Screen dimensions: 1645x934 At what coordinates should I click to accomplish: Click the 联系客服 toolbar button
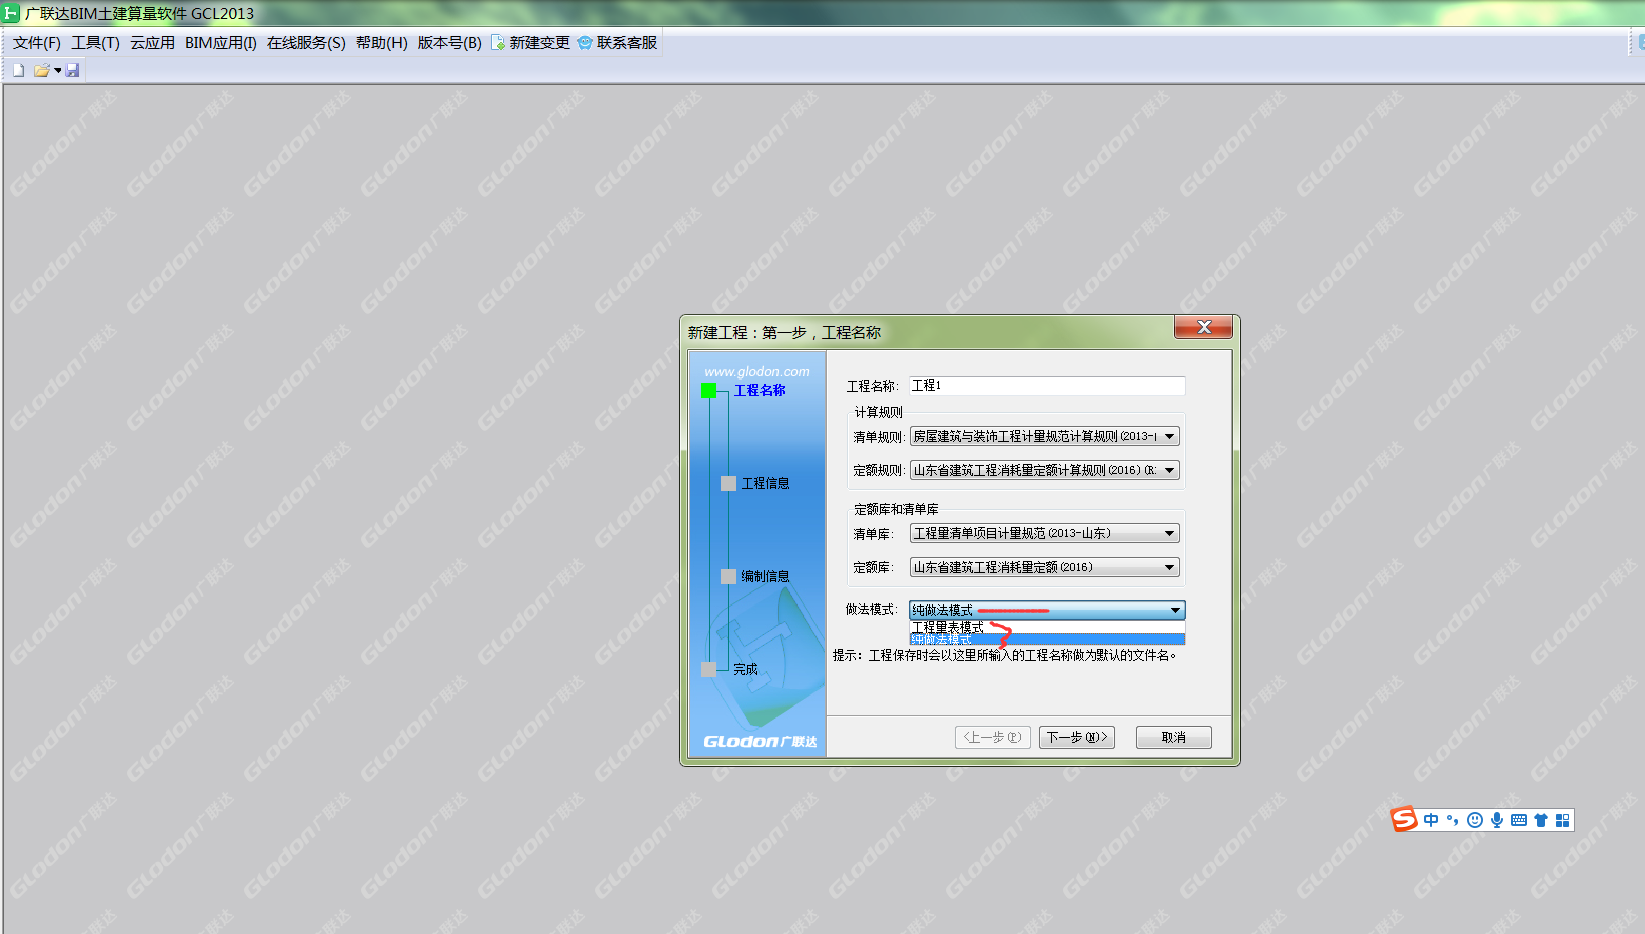pos(617,43)
